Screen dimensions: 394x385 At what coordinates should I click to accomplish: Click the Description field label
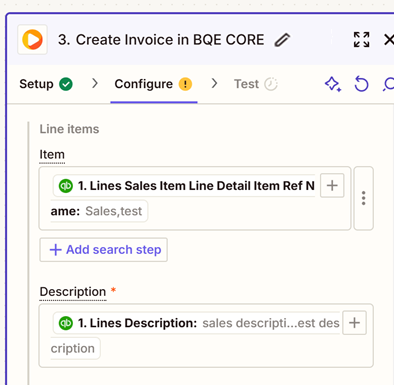[73, 292]
